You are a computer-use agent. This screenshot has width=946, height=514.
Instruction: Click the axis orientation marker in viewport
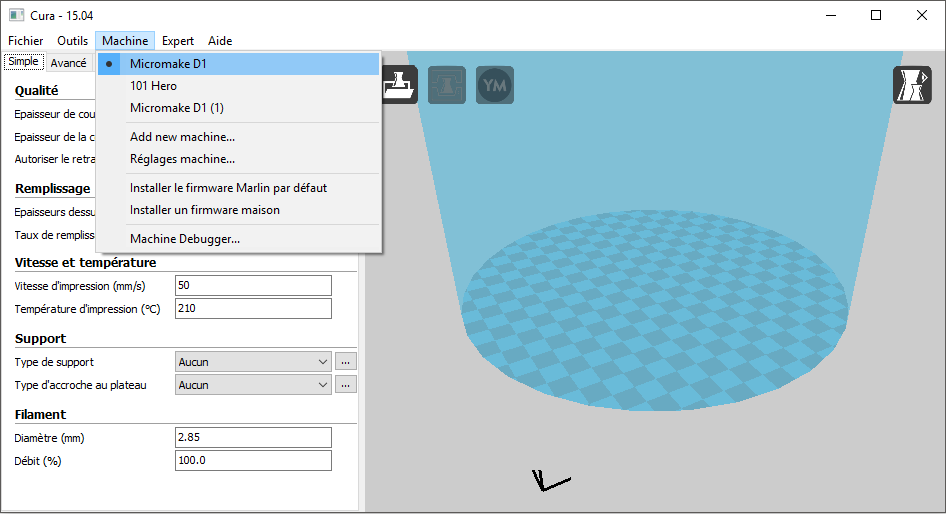coord(551,480)
